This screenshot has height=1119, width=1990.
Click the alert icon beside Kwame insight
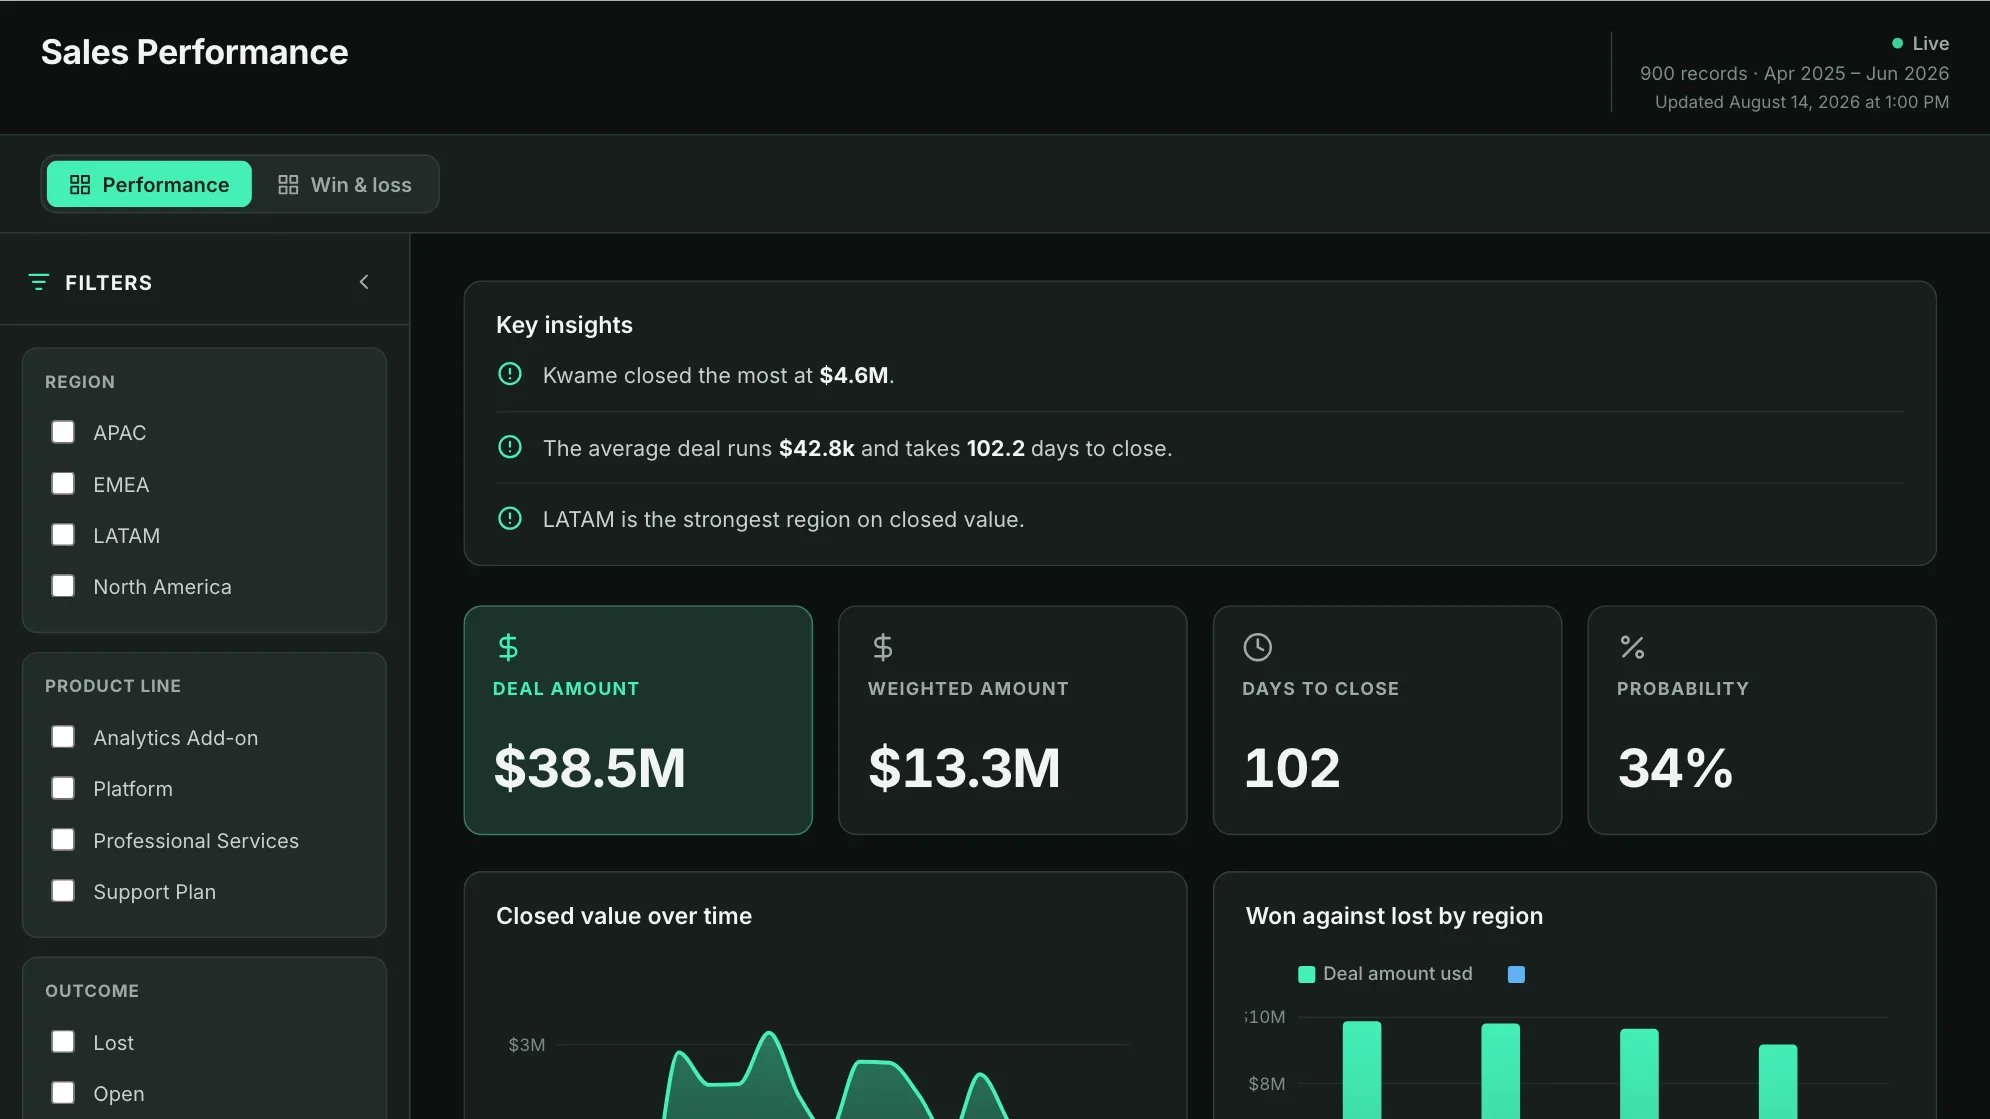click(510, 374)
